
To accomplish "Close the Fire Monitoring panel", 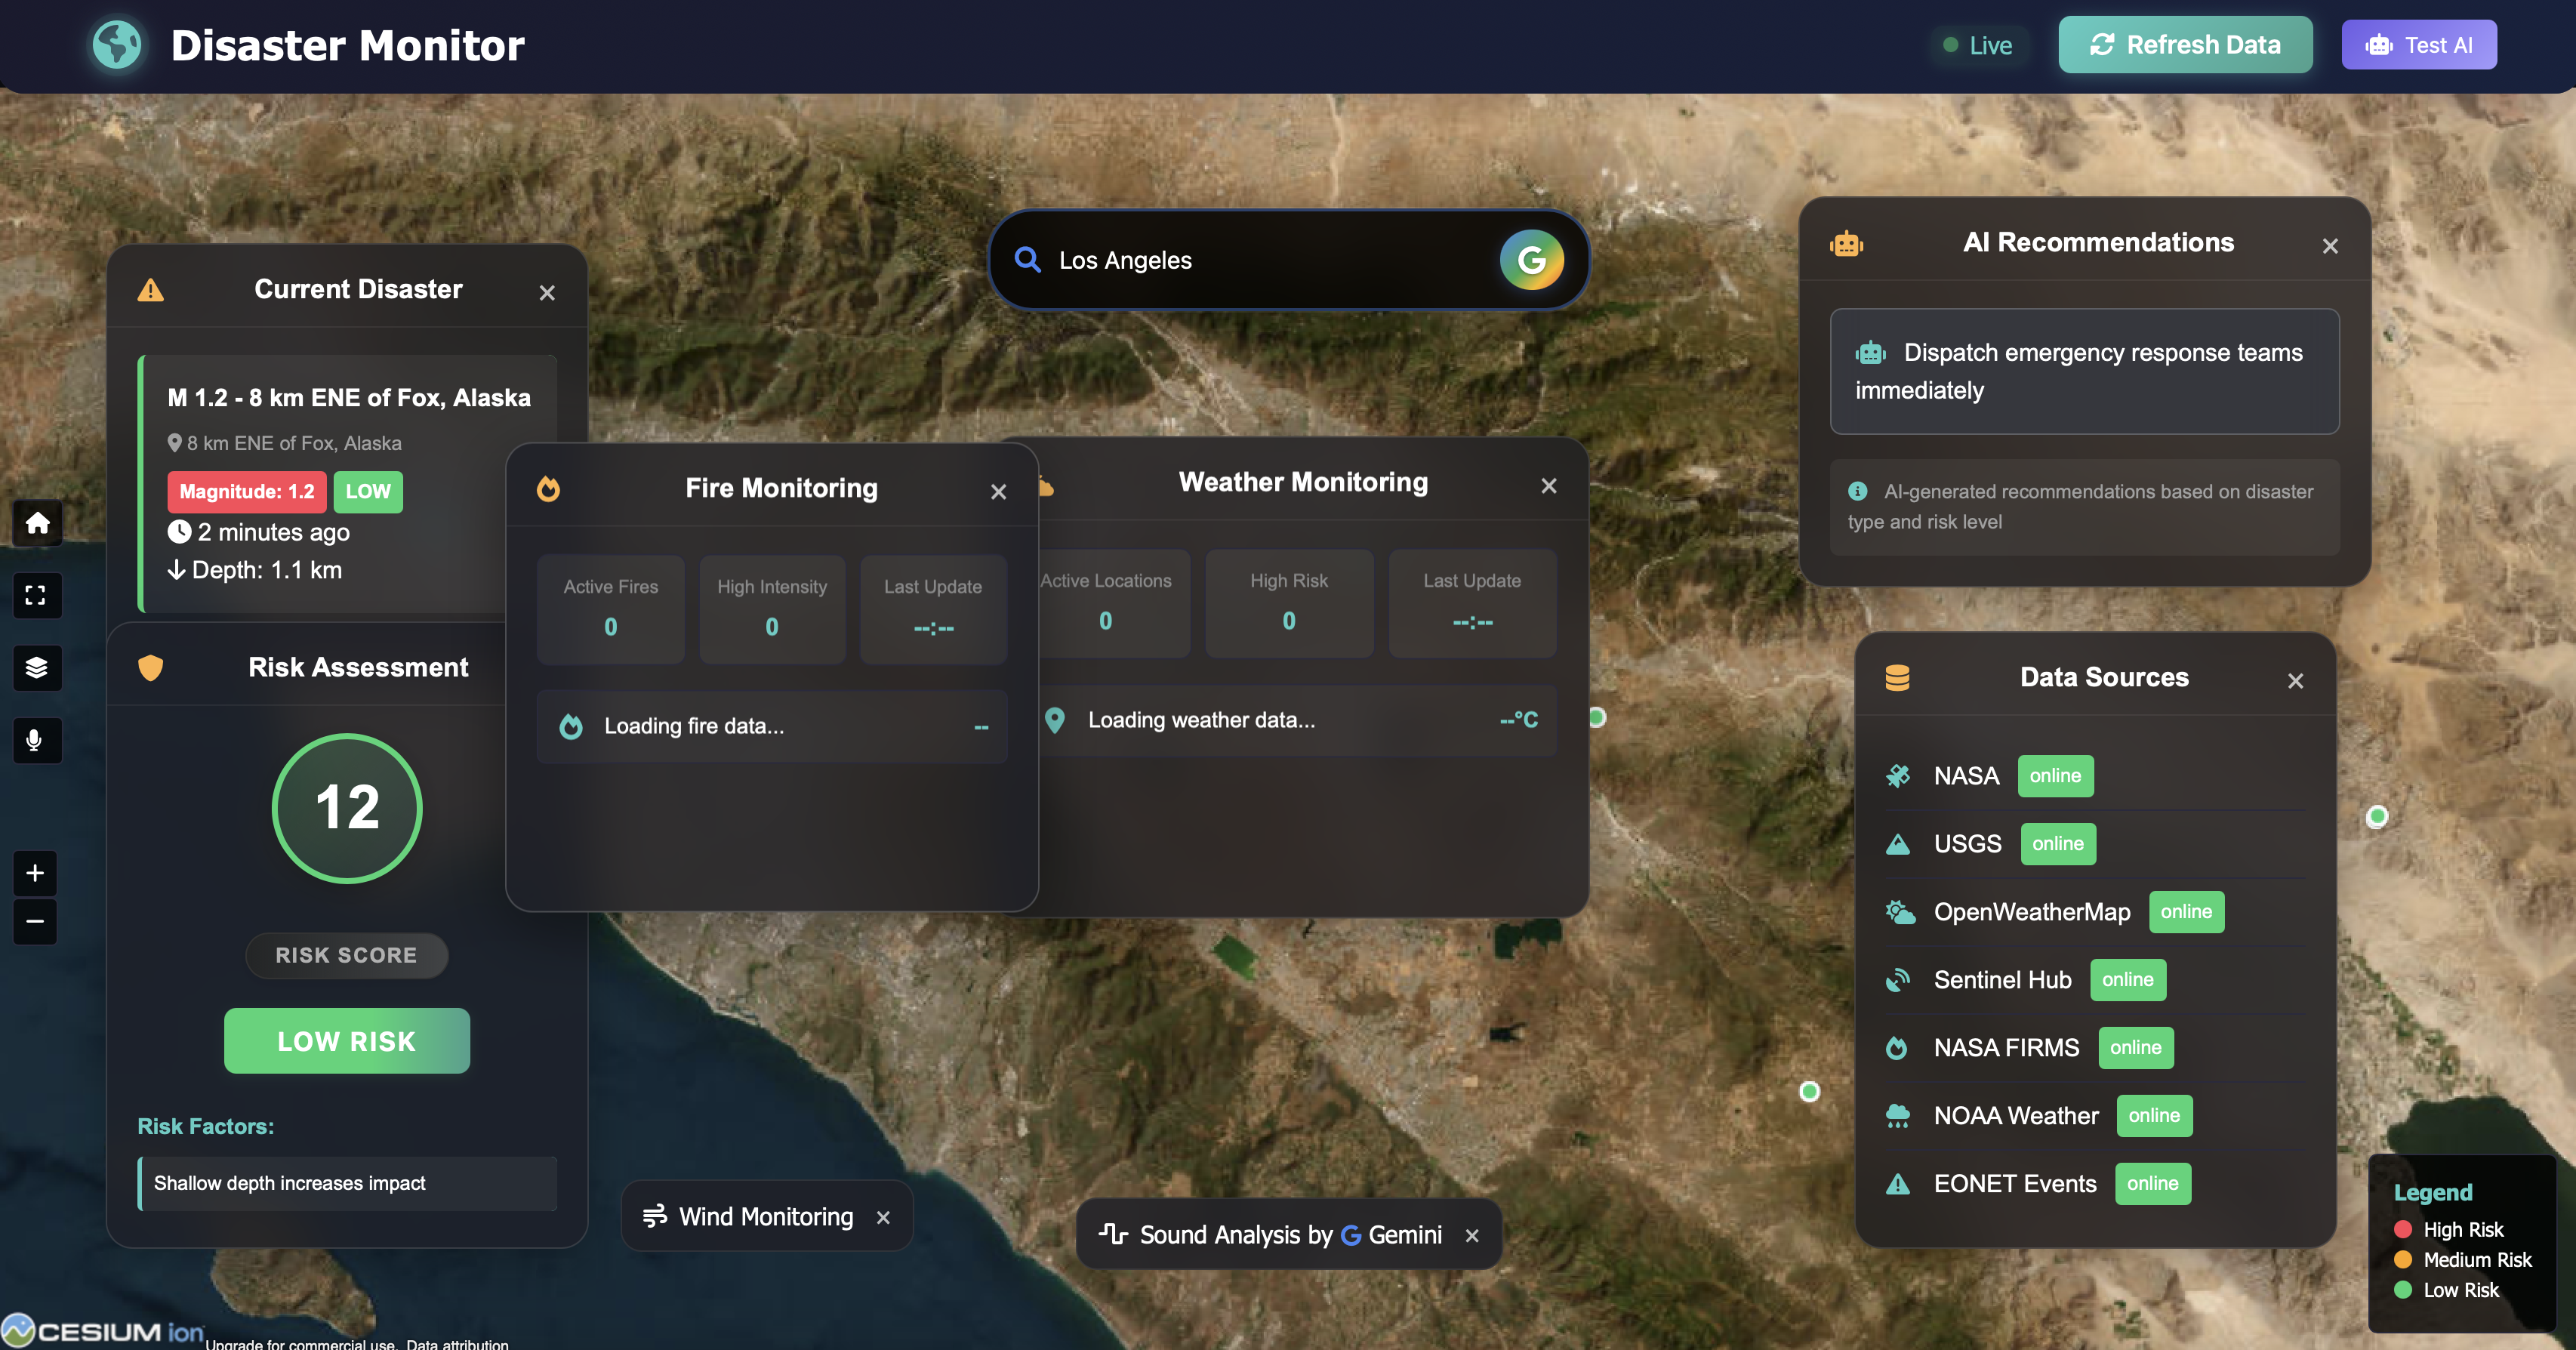I will [x=998, y=491].
